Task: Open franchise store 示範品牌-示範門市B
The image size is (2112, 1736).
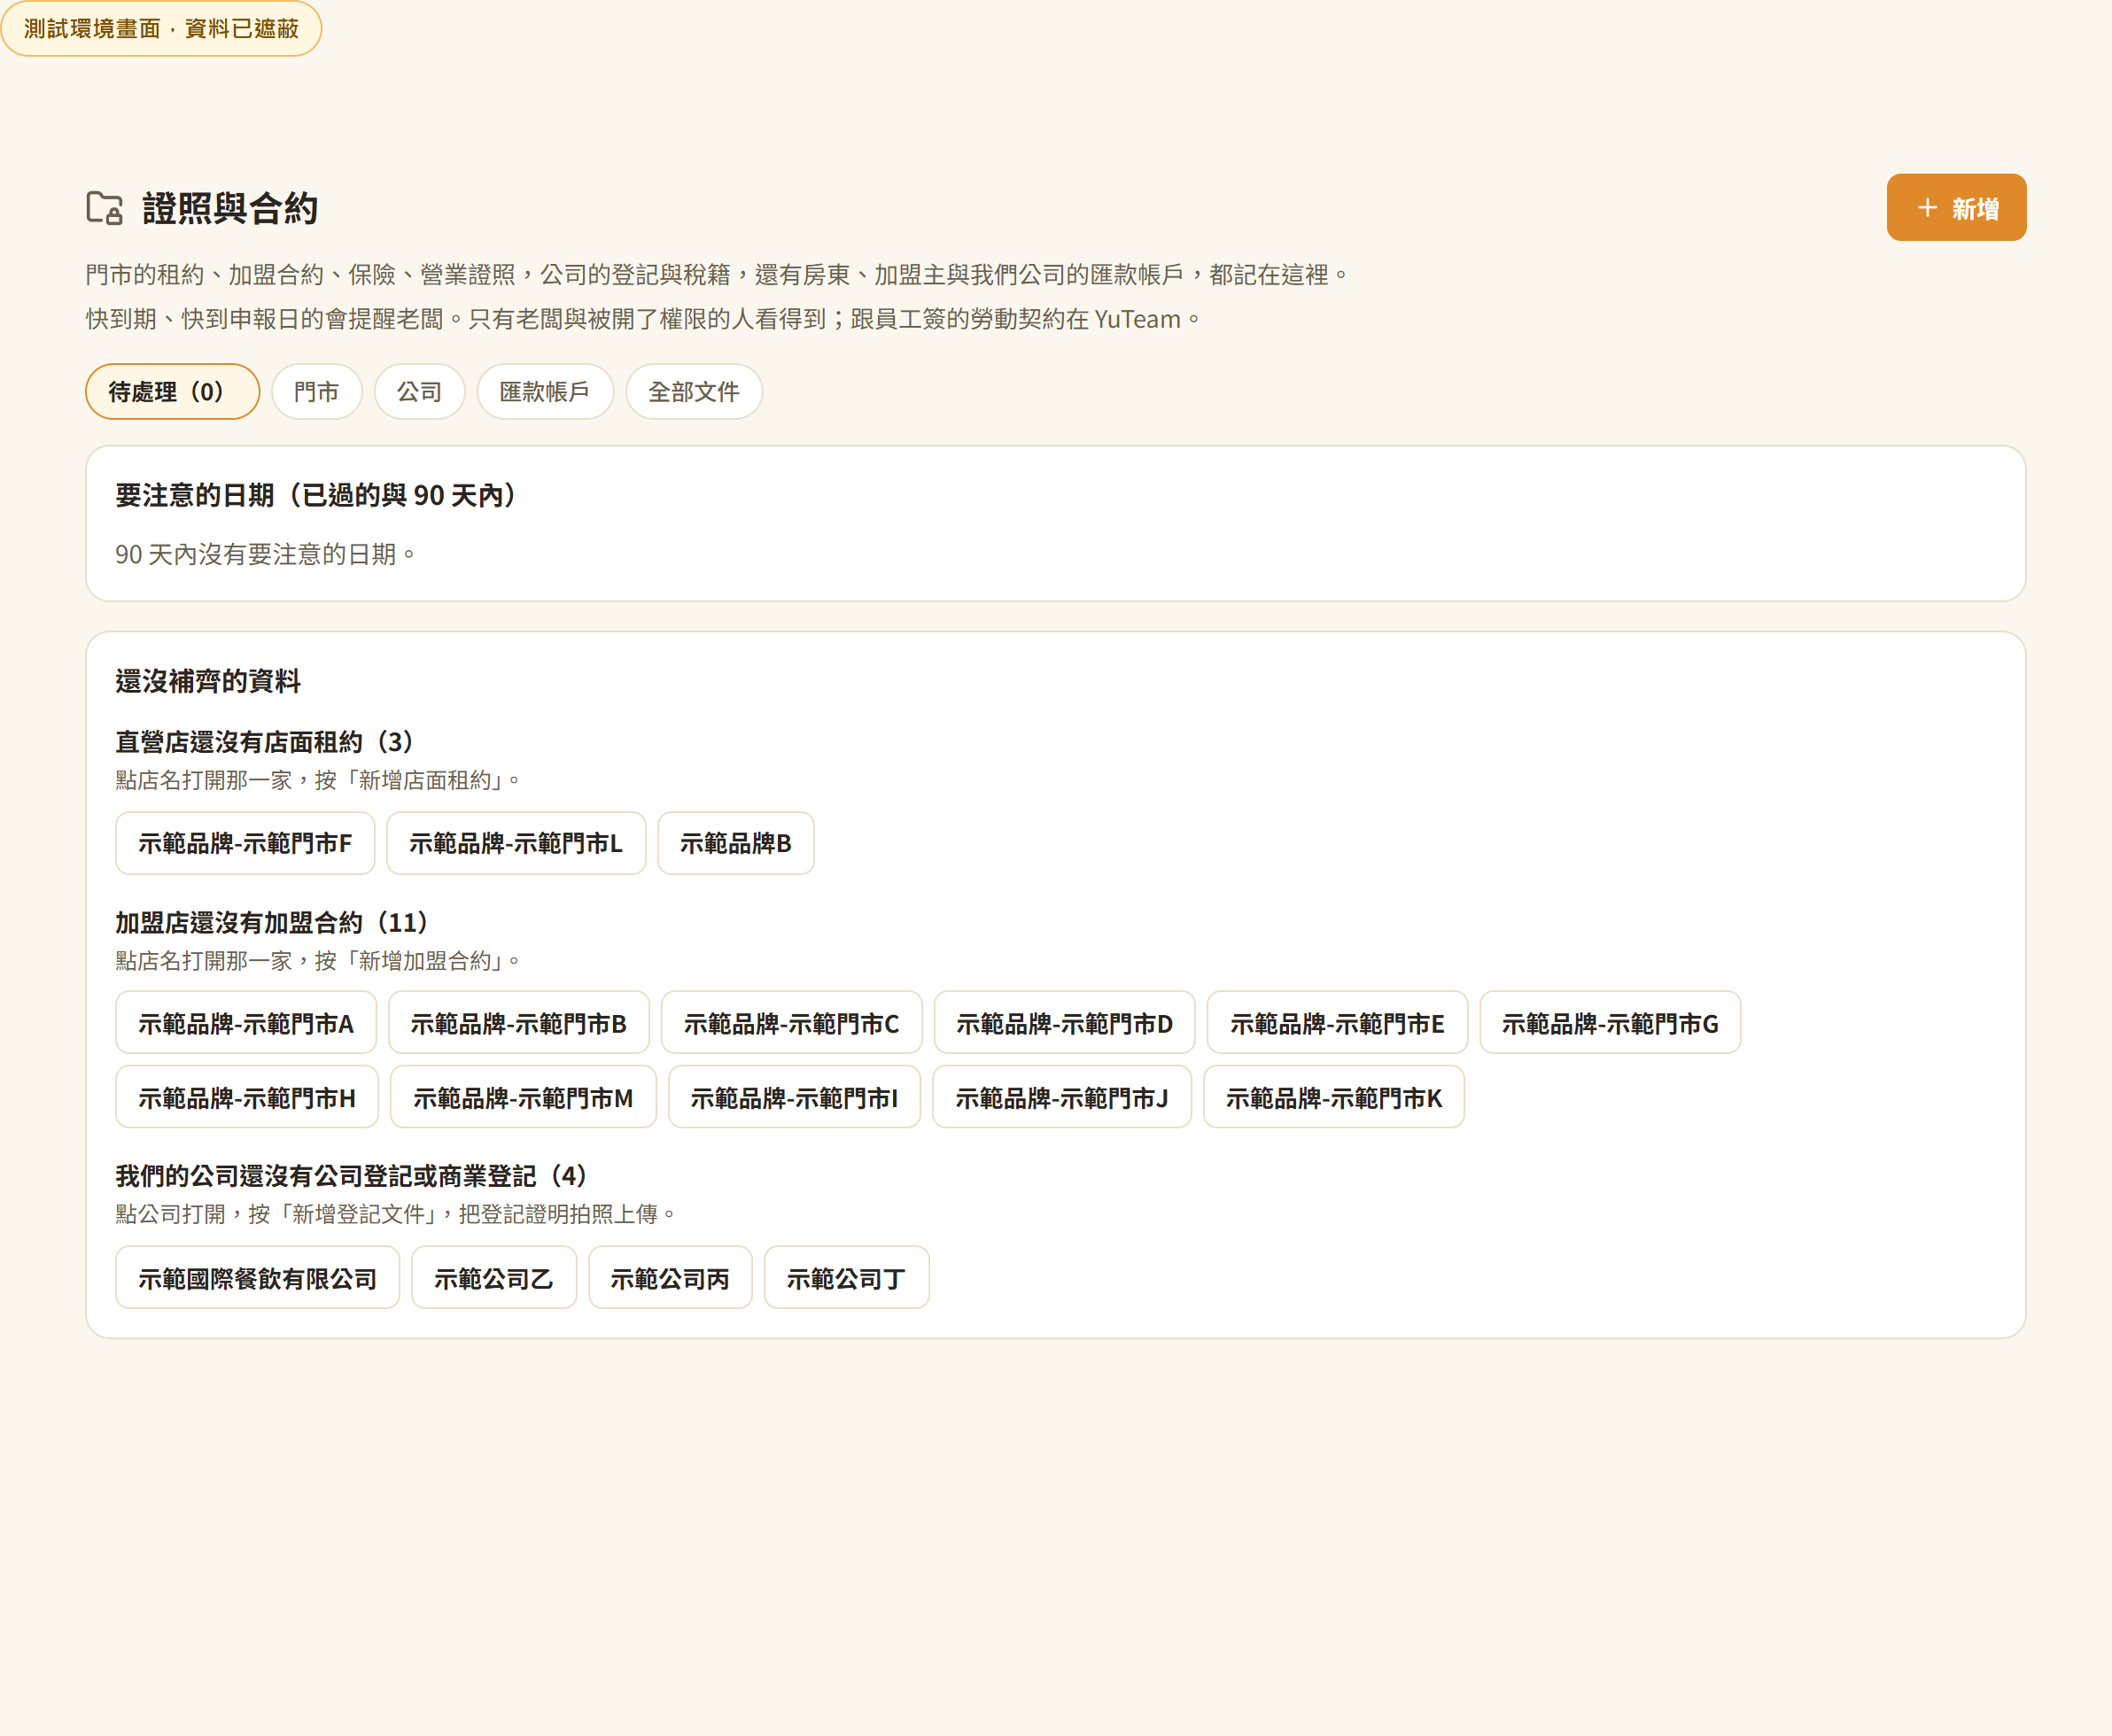Action: coord(519,1023)
